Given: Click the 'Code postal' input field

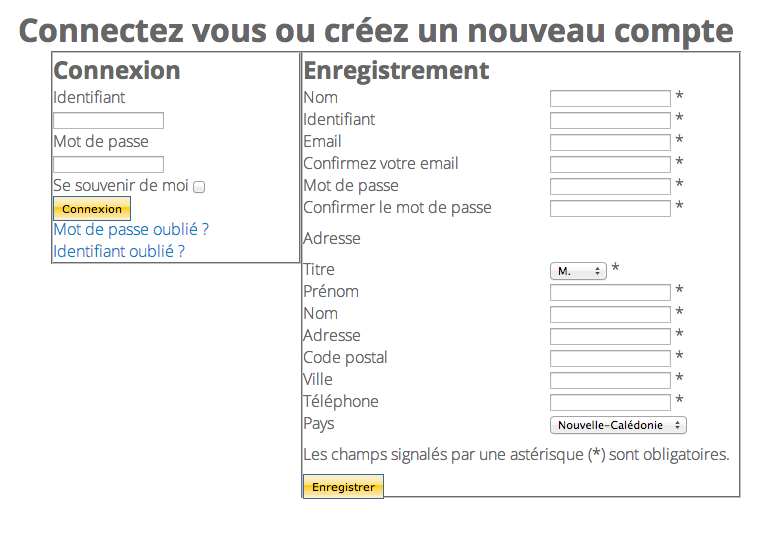Looking at the screenshot, I should pos(610,359).
